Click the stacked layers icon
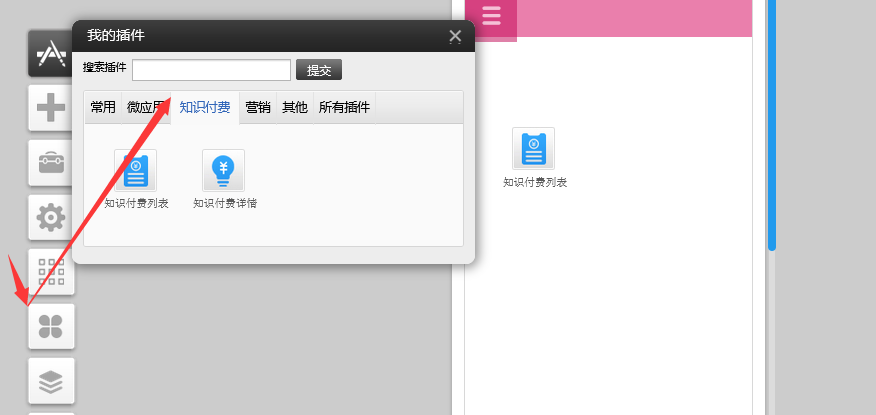Viewport: 876px width, 415px height. click(50, 380)
